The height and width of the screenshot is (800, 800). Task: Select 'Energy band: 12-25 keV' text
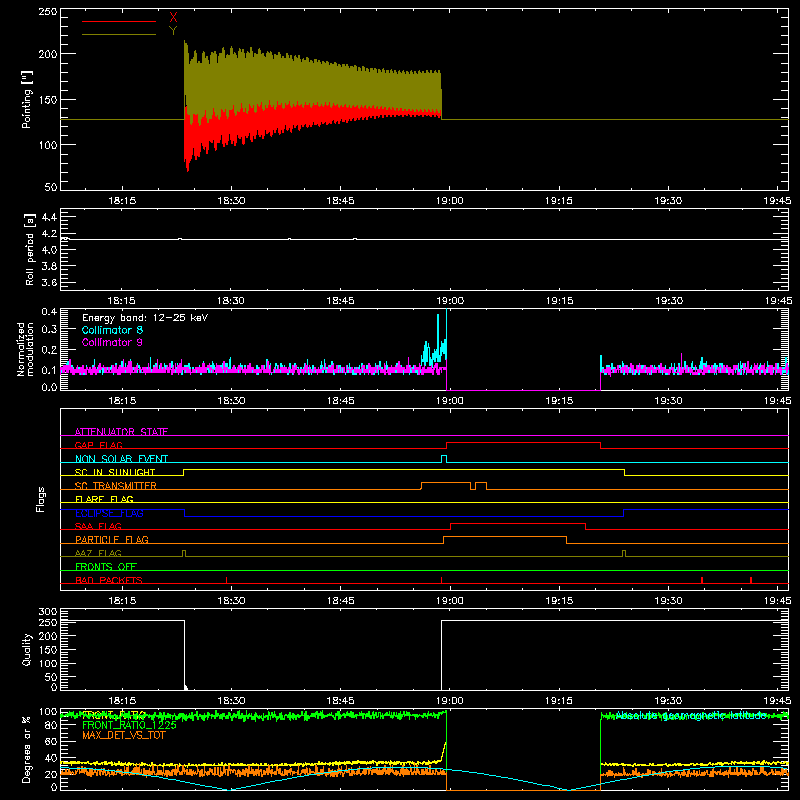pyautogui.click(x=145, y=318)
